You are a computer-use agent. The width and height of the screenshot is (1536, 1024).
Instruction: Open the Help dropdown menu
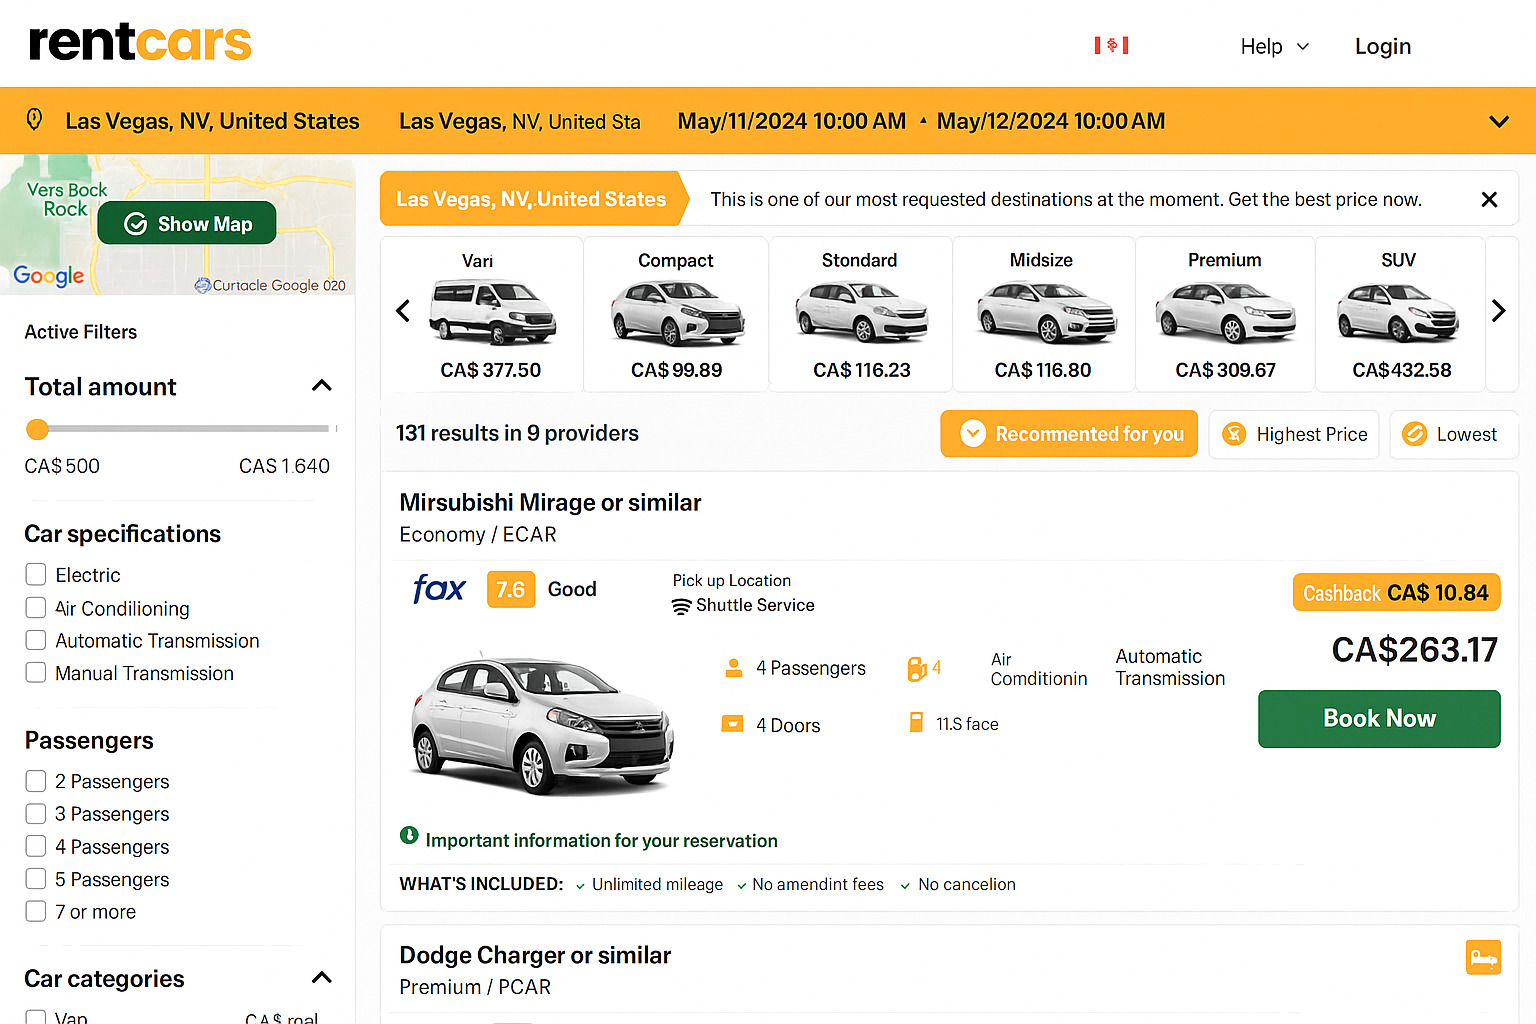click(x=1274, y=47)
